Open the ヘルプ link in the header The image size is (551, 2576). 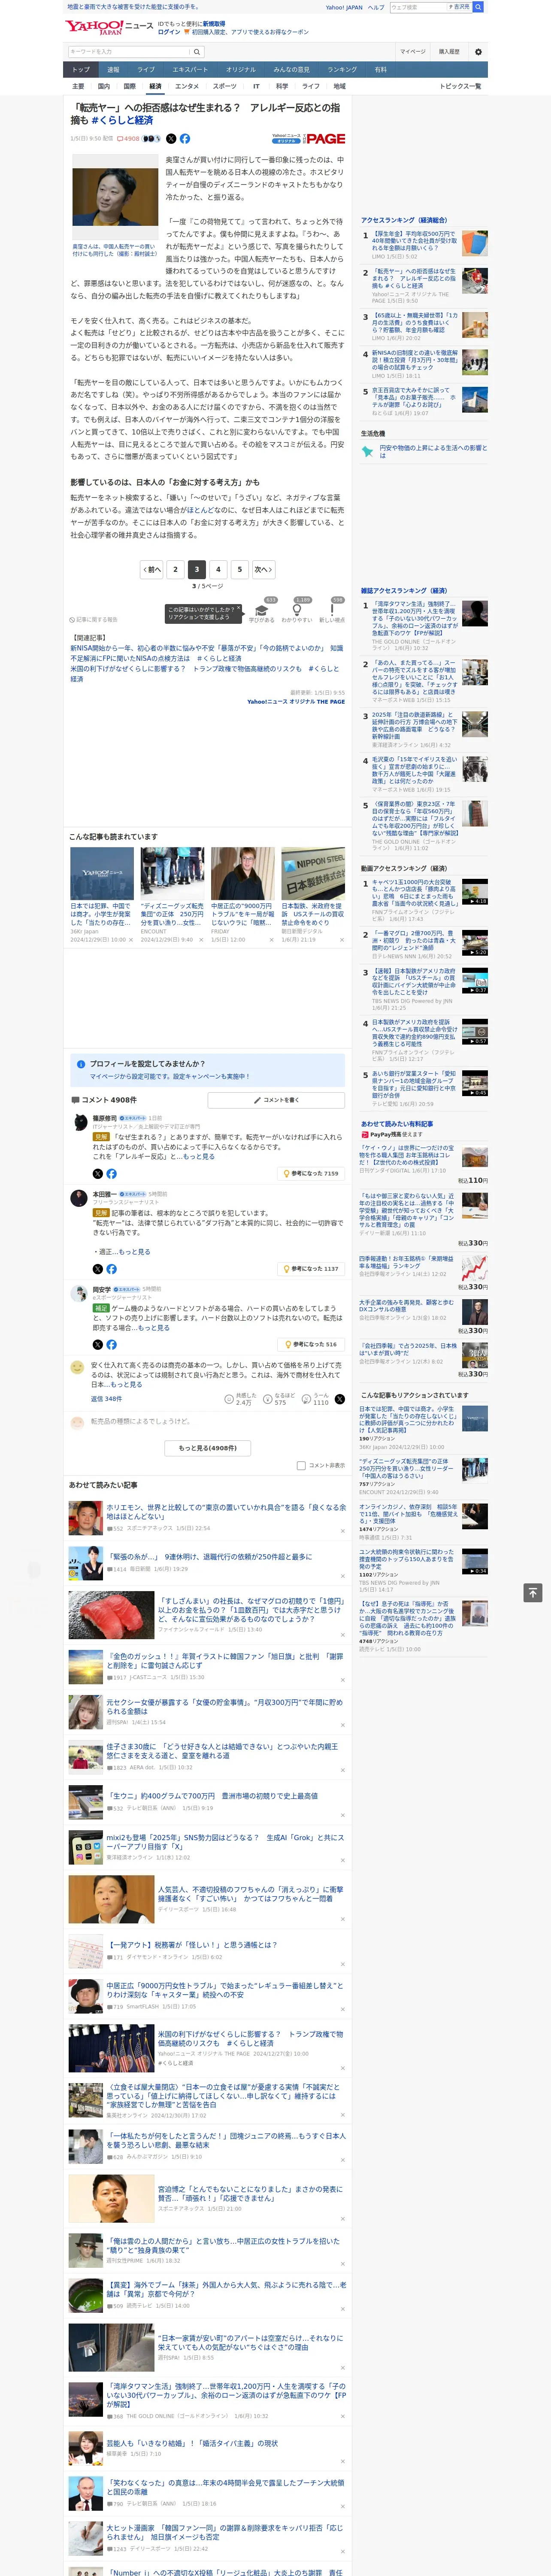pyautogui.click(x=376, y=7)
